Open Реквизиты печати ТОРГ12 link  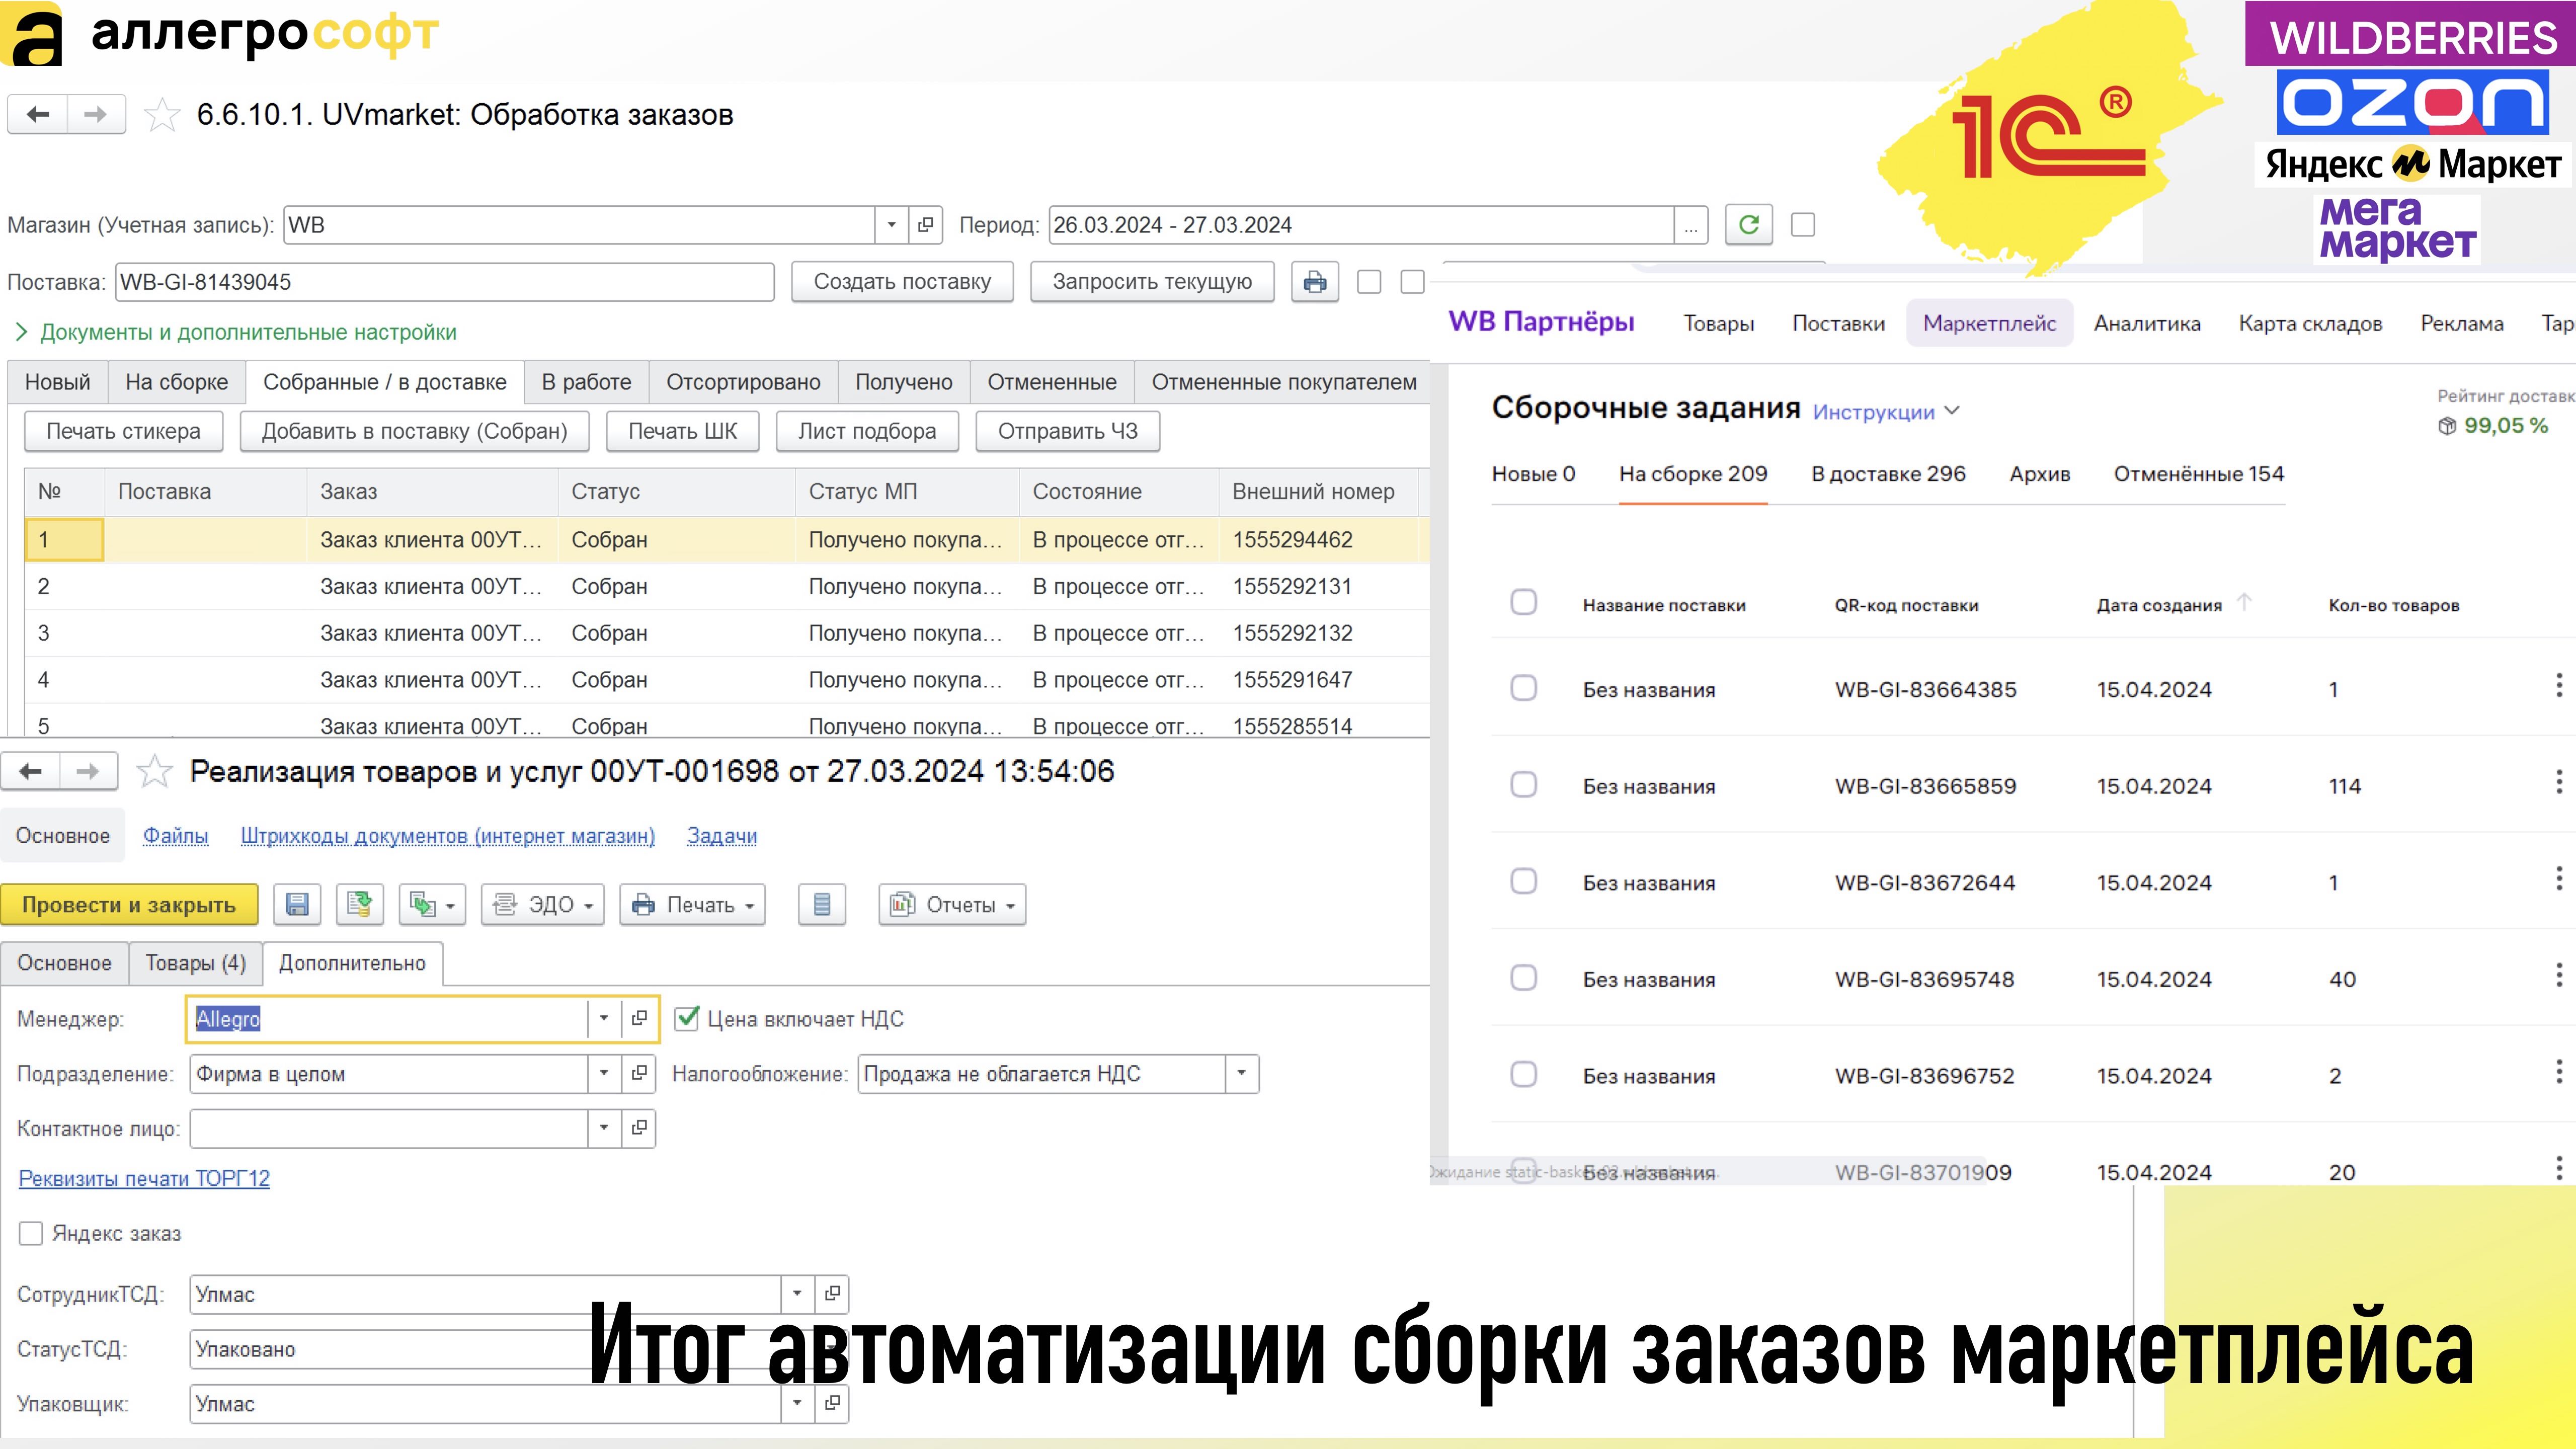point(144,1178)
